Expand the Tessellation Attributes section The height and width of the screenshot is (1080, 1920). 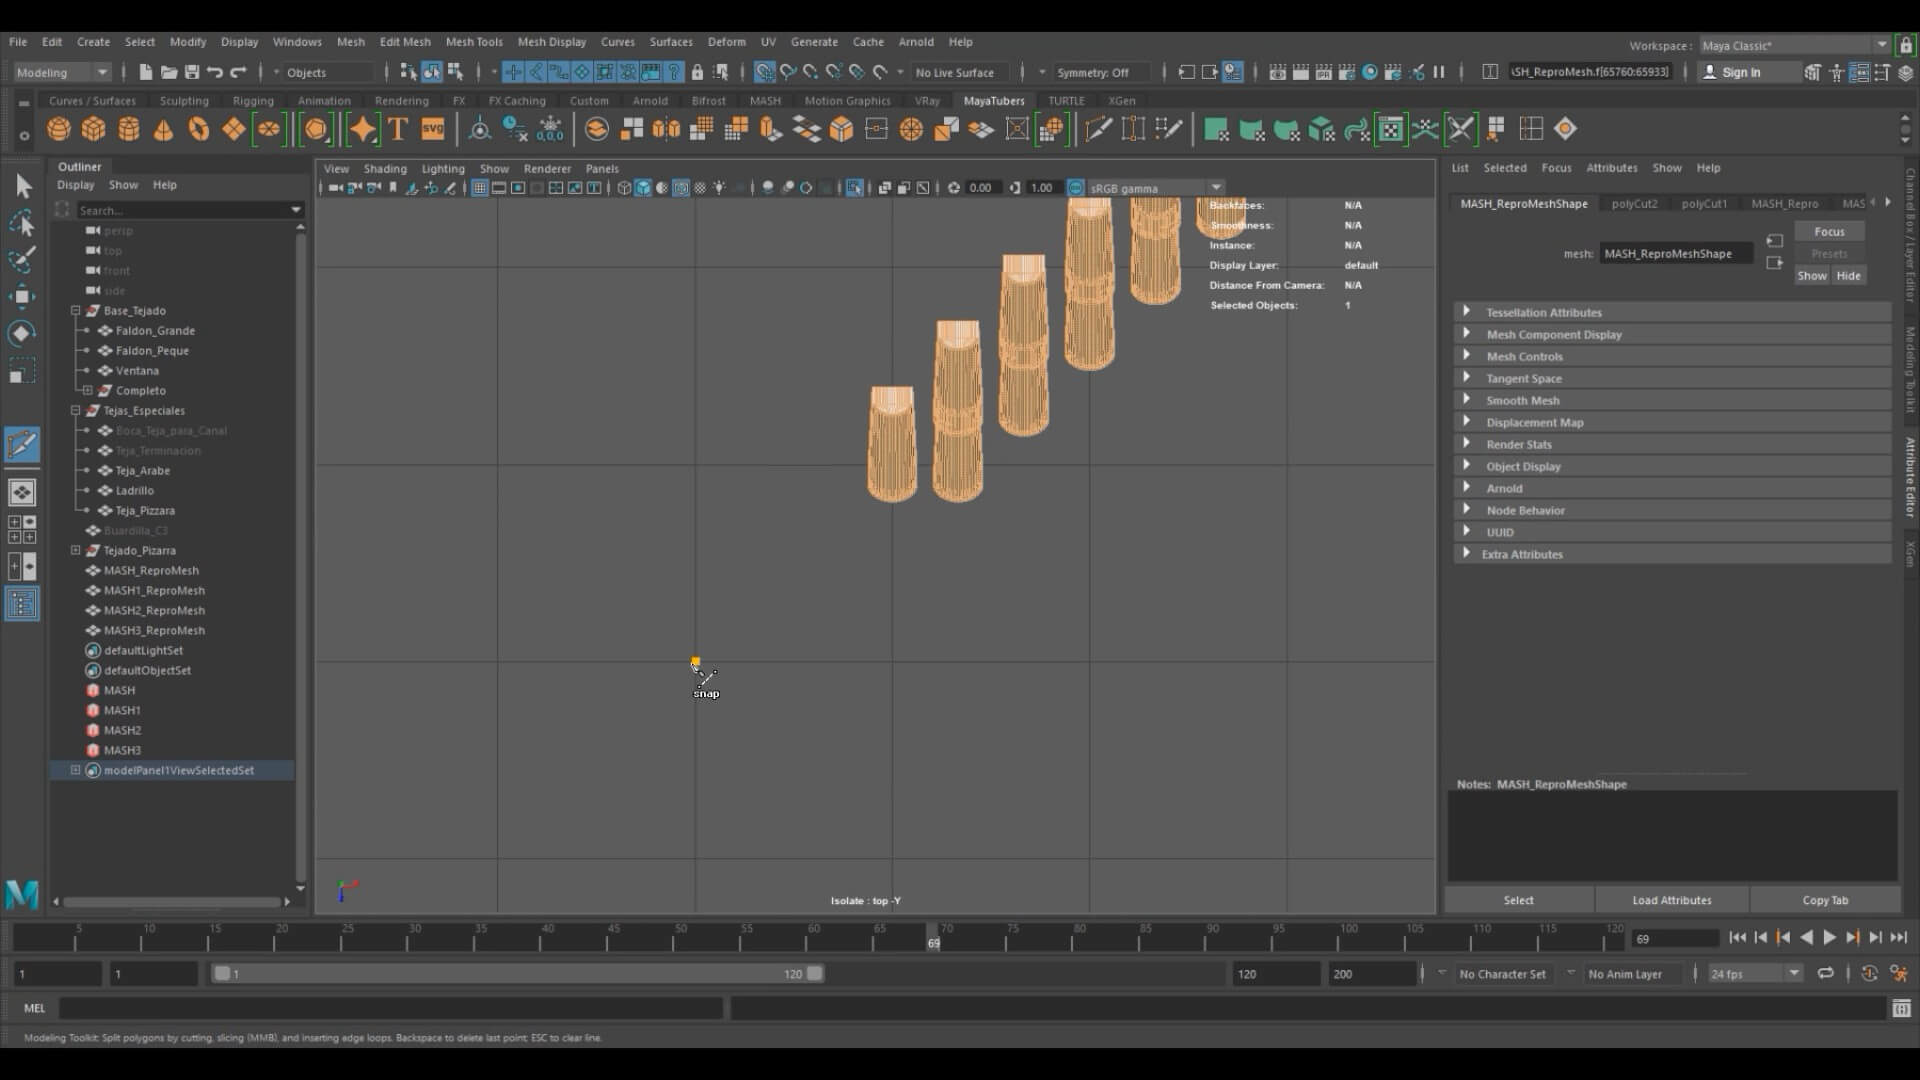[1466, 312]
